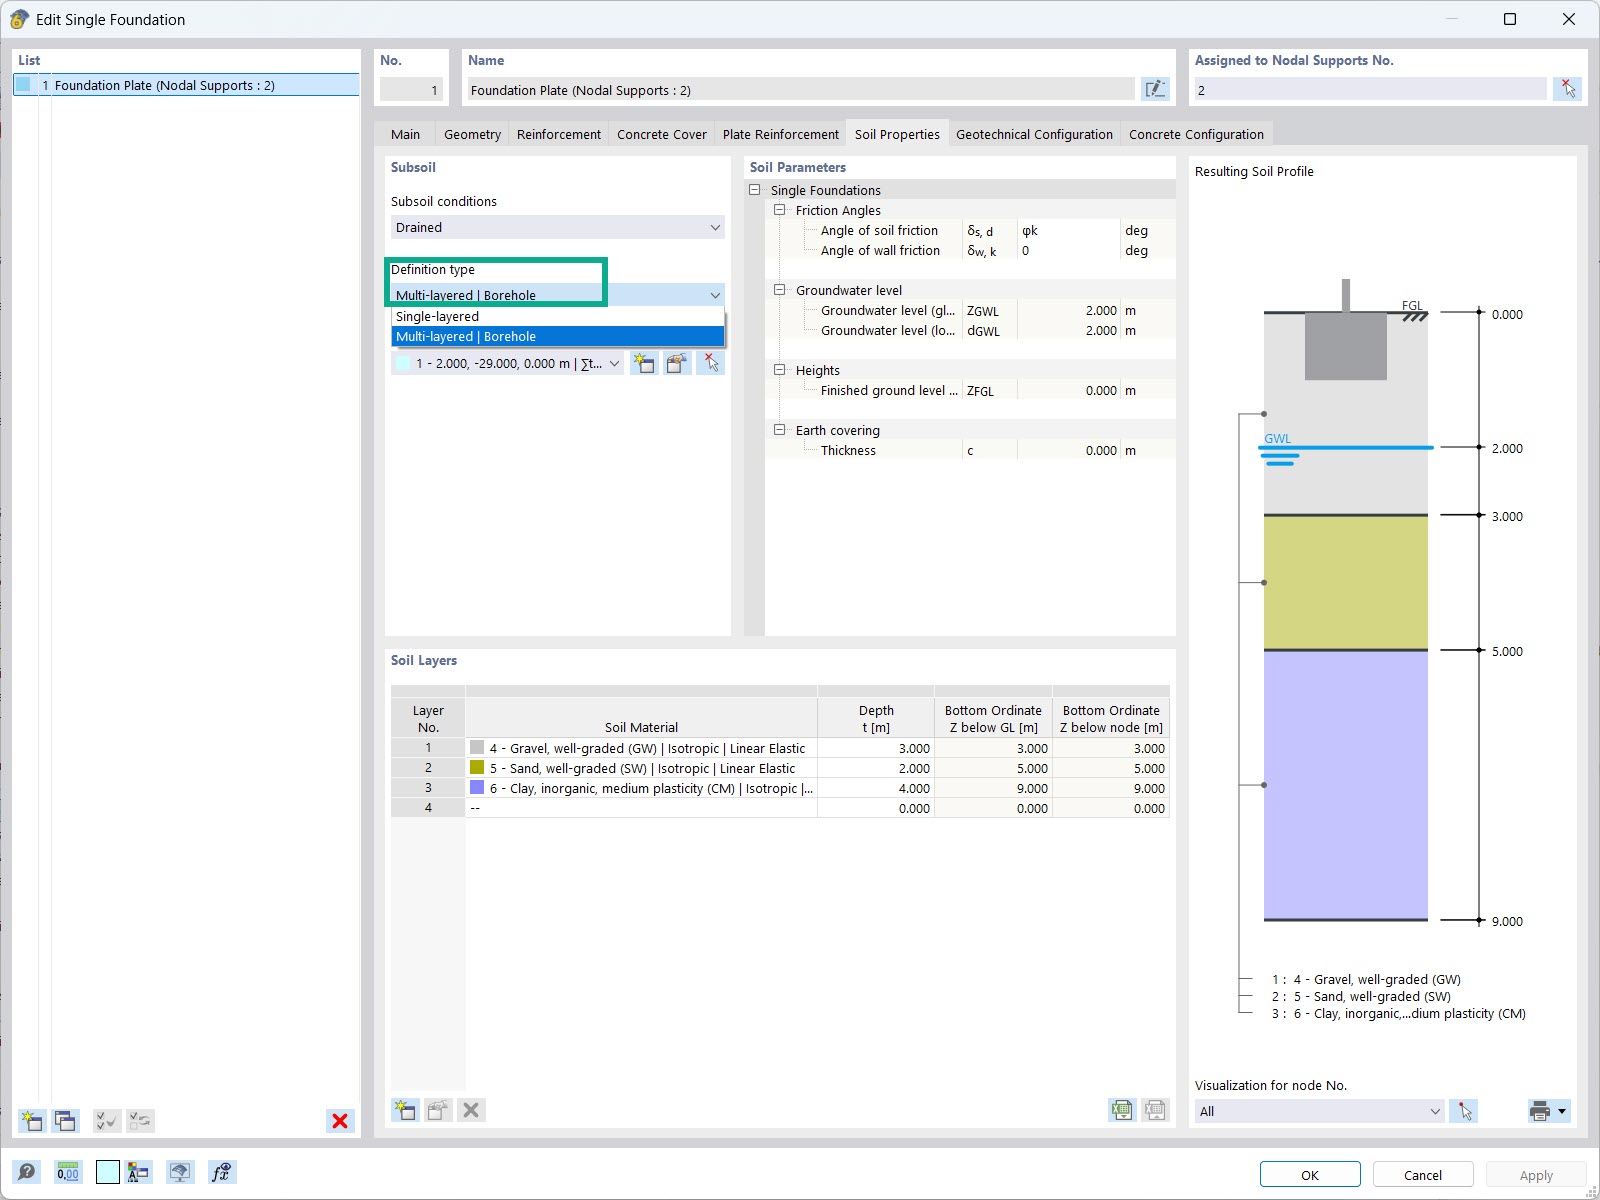Click Depth cell 3.000 of Gravel layer
The height and width of the screenshot is (1200, 1600).
(x=876, y=748)
